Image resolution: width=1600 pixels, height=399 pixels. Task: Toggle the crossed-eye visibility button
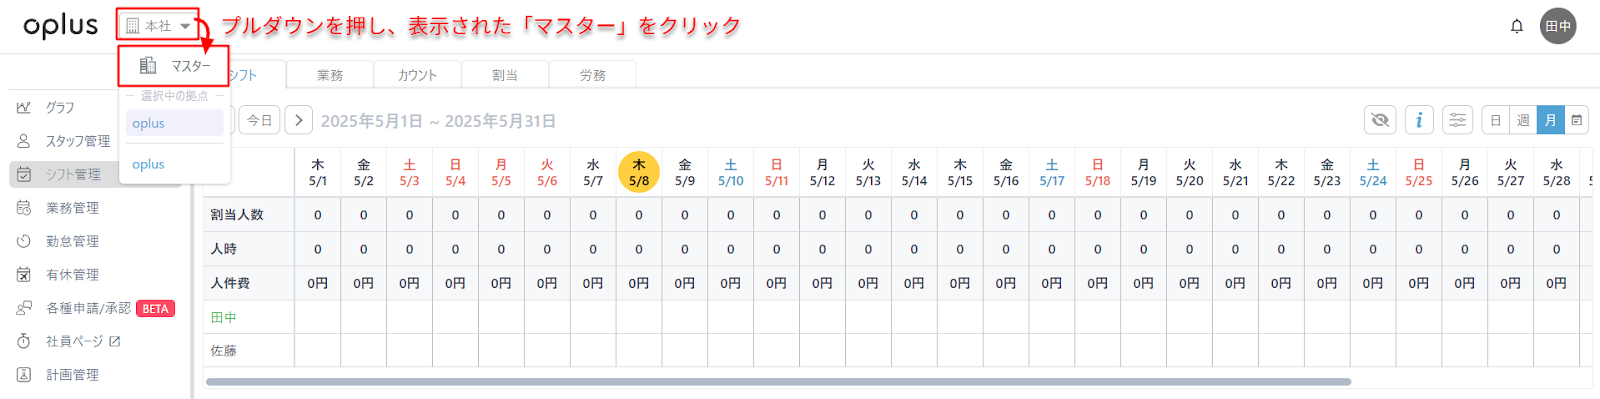click(1380, 120)
